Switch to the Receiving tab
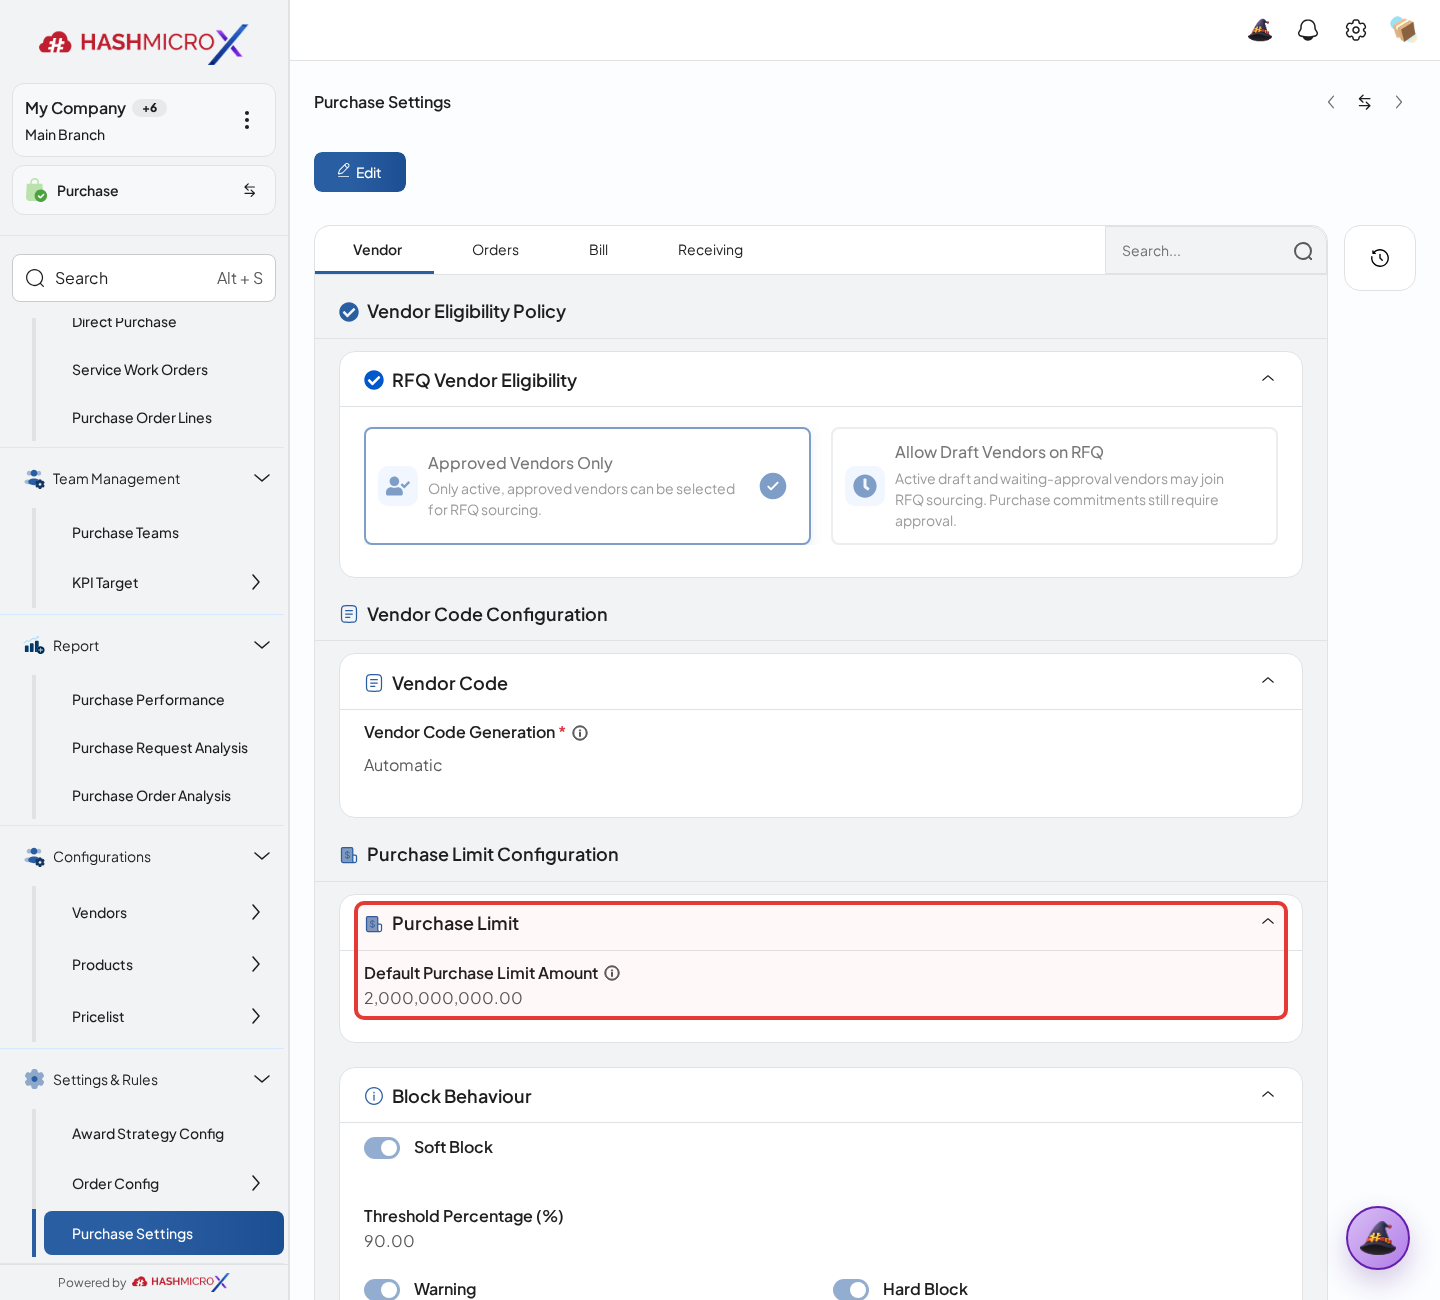This screenshot has width=1440, height=1300. (710, 250)
